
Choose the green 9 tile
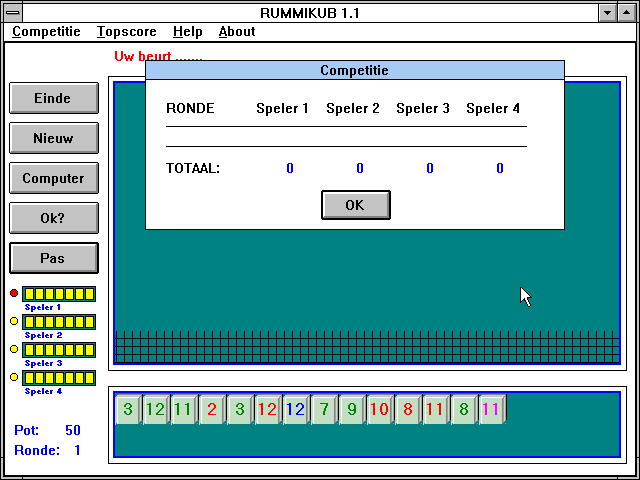point(351,409)
